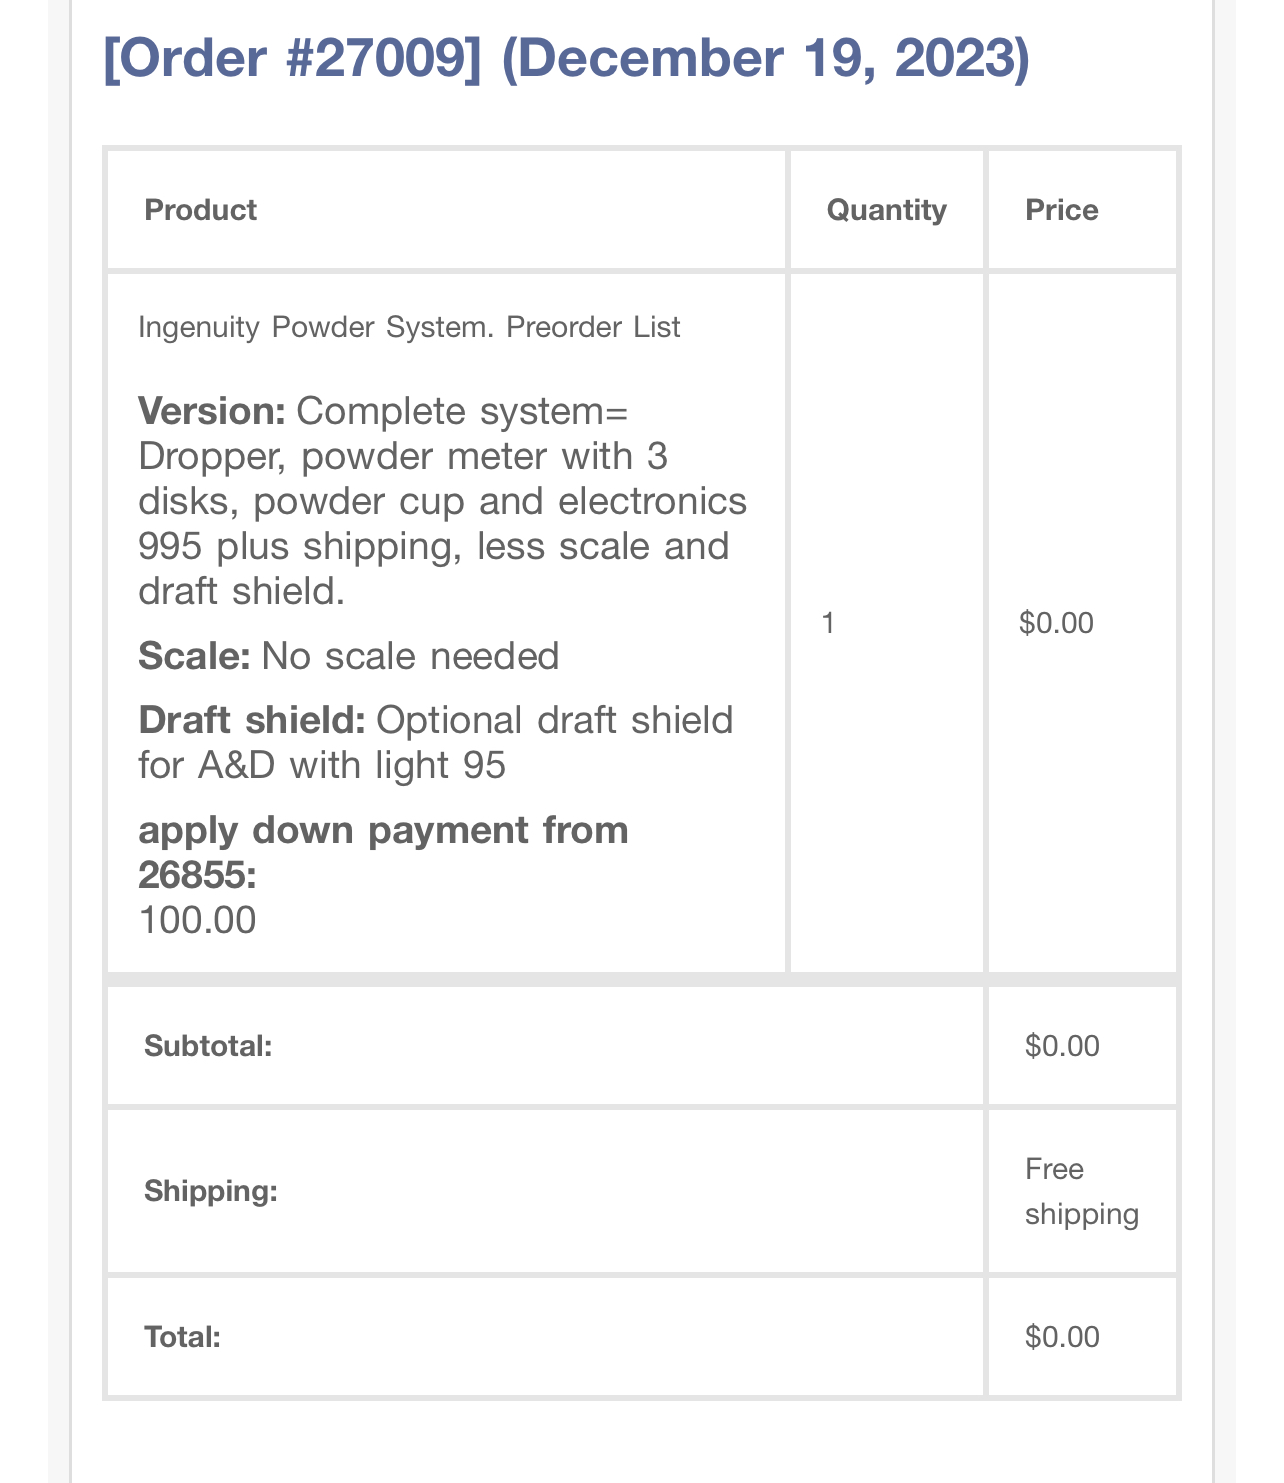
Task: Click the Free shipping text
Action: [1081, 1191]
